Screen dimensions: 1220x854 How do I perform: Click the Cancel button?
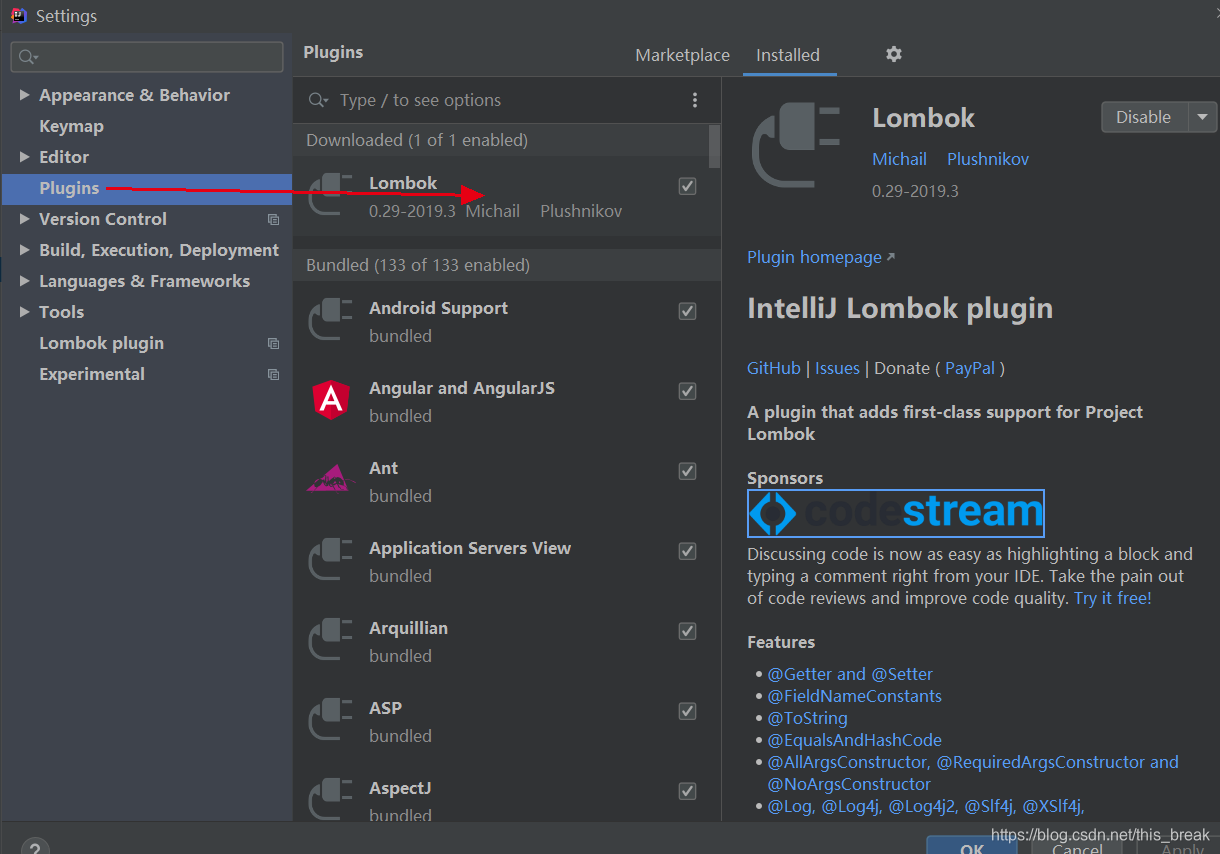pyautogui.click(x=1078, y=846)
